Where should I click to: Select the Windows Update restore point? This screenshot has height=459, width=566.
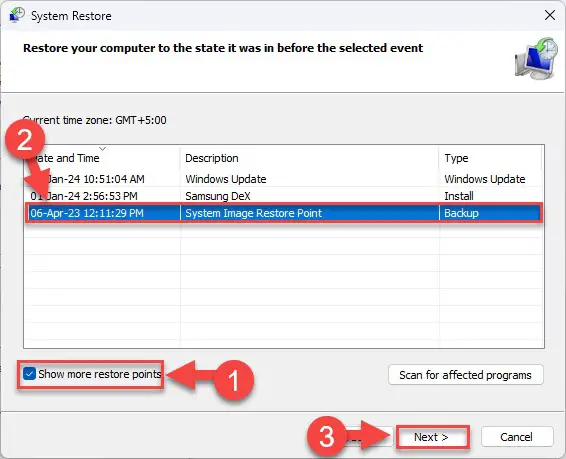click(283, 179)
